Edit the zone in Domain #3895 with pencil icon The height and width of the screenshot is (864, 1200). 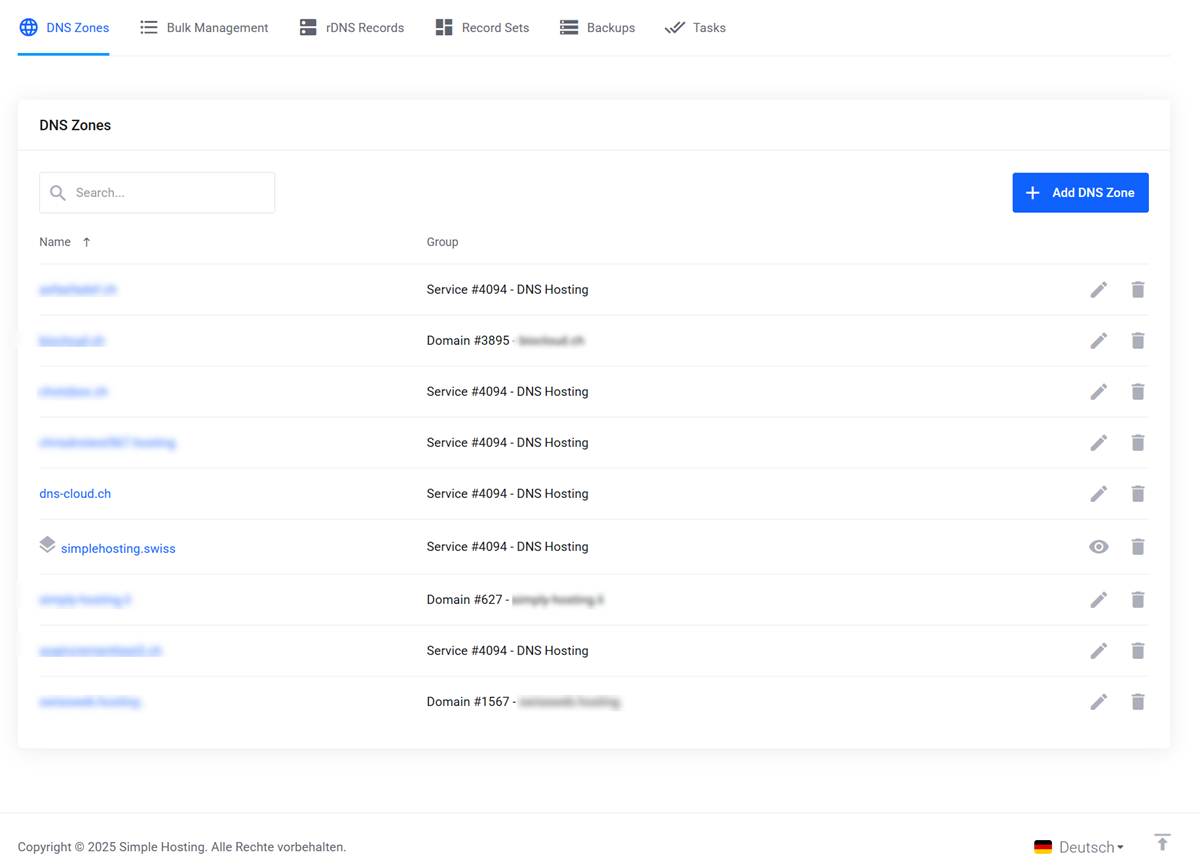tap(1098, 340)
